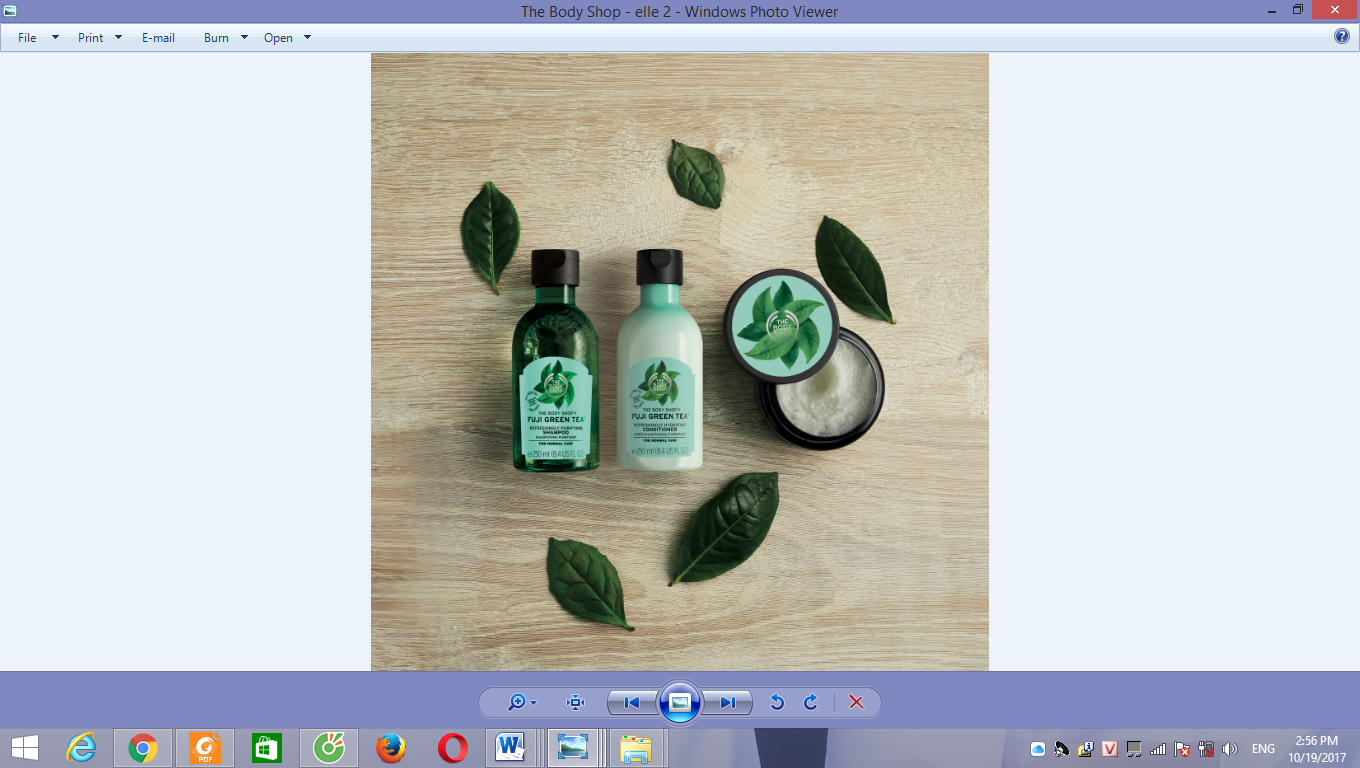Open the File menu
This screenshot has width=1360, height=768.
[x=27, y=38]
